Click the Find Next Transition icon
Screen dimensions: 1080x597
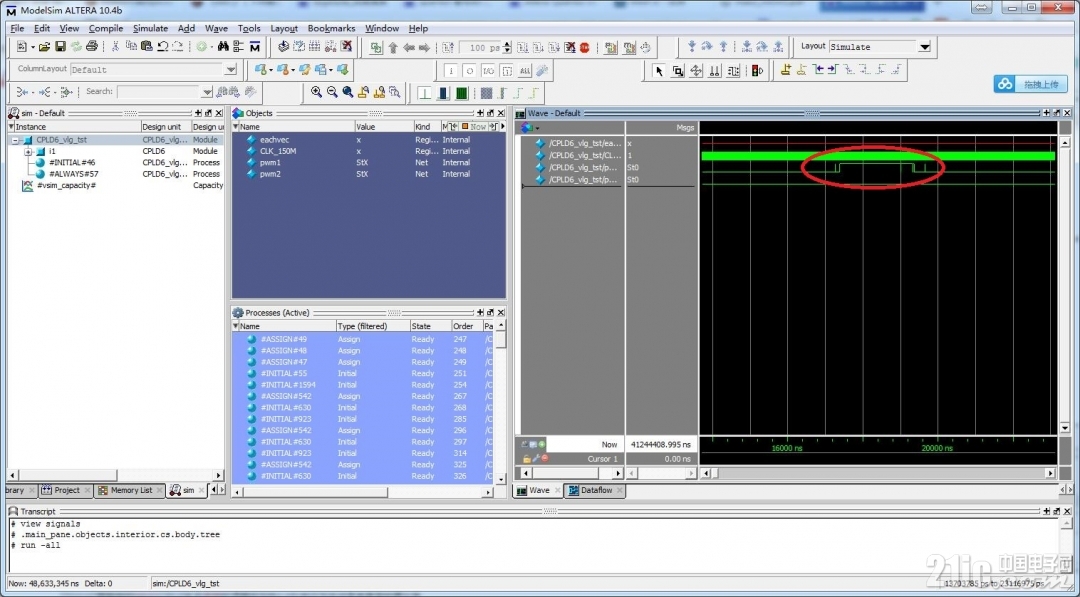point(833,70)
